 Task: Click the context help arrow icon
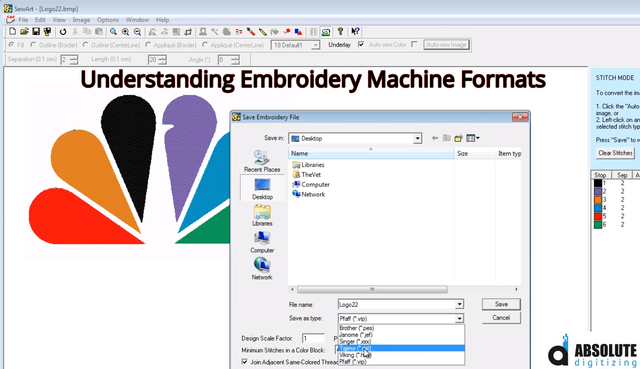click(355, 31)
